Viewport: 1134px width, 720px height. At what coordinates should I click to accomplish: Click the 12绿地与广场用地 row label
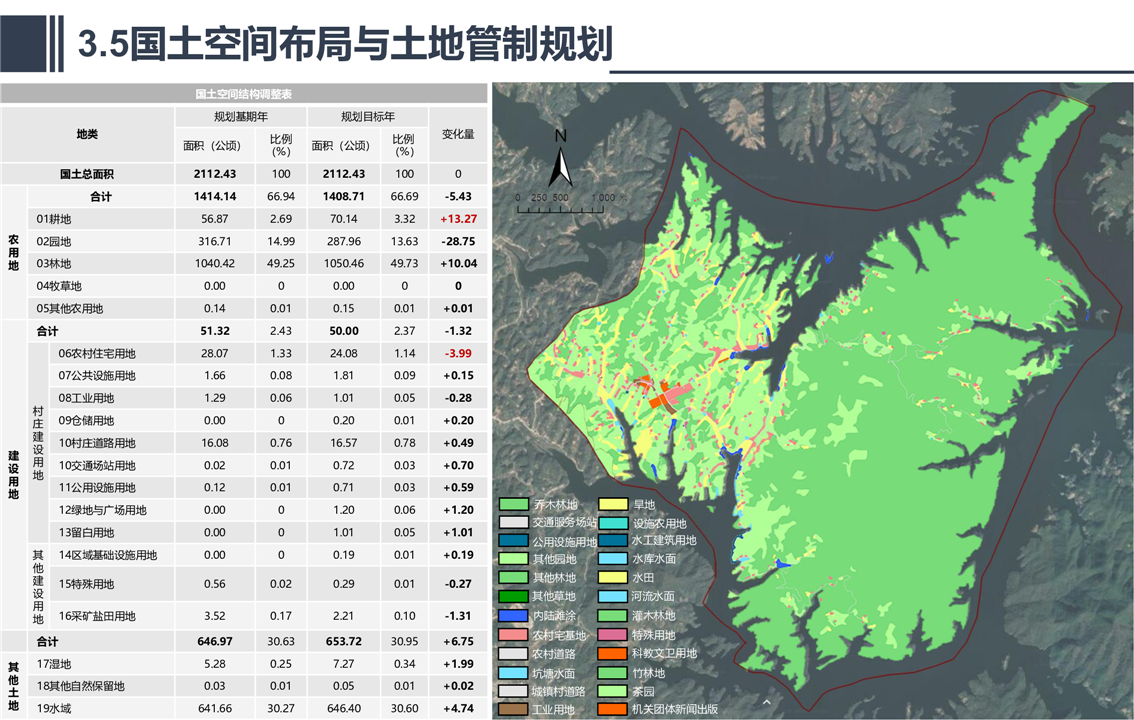pos(103,510)
